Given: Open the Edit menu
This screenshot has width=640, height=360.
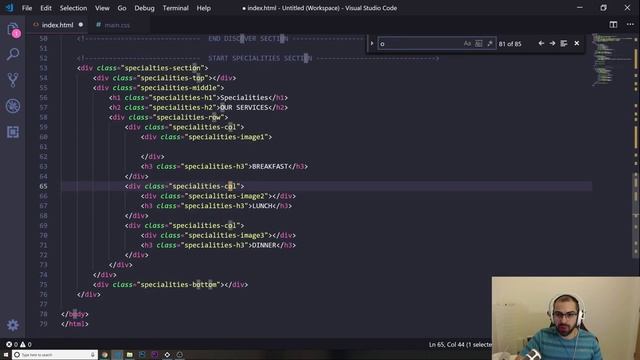Looking at the screenshot, I should coord(46,8).
